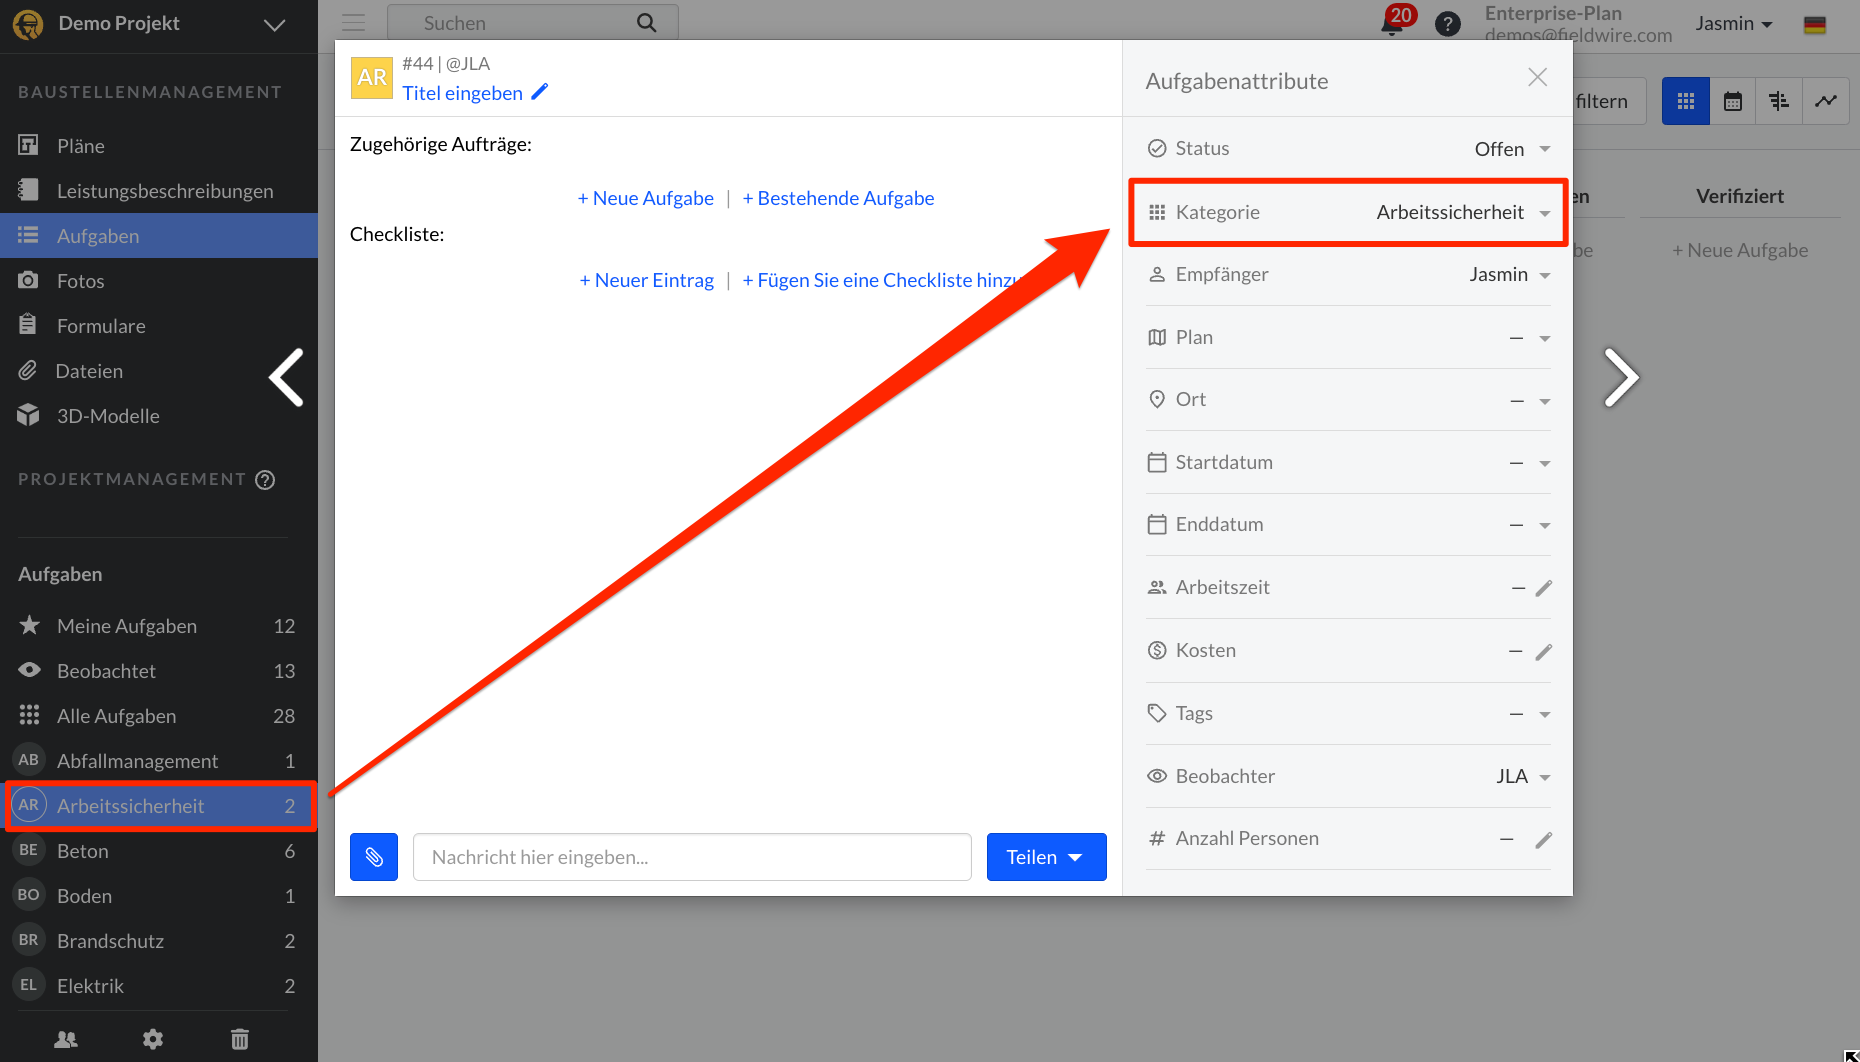Screen dimensions: 1860x1062
Task: Open the help question mark icon
Action: [x=1447, y=23]
